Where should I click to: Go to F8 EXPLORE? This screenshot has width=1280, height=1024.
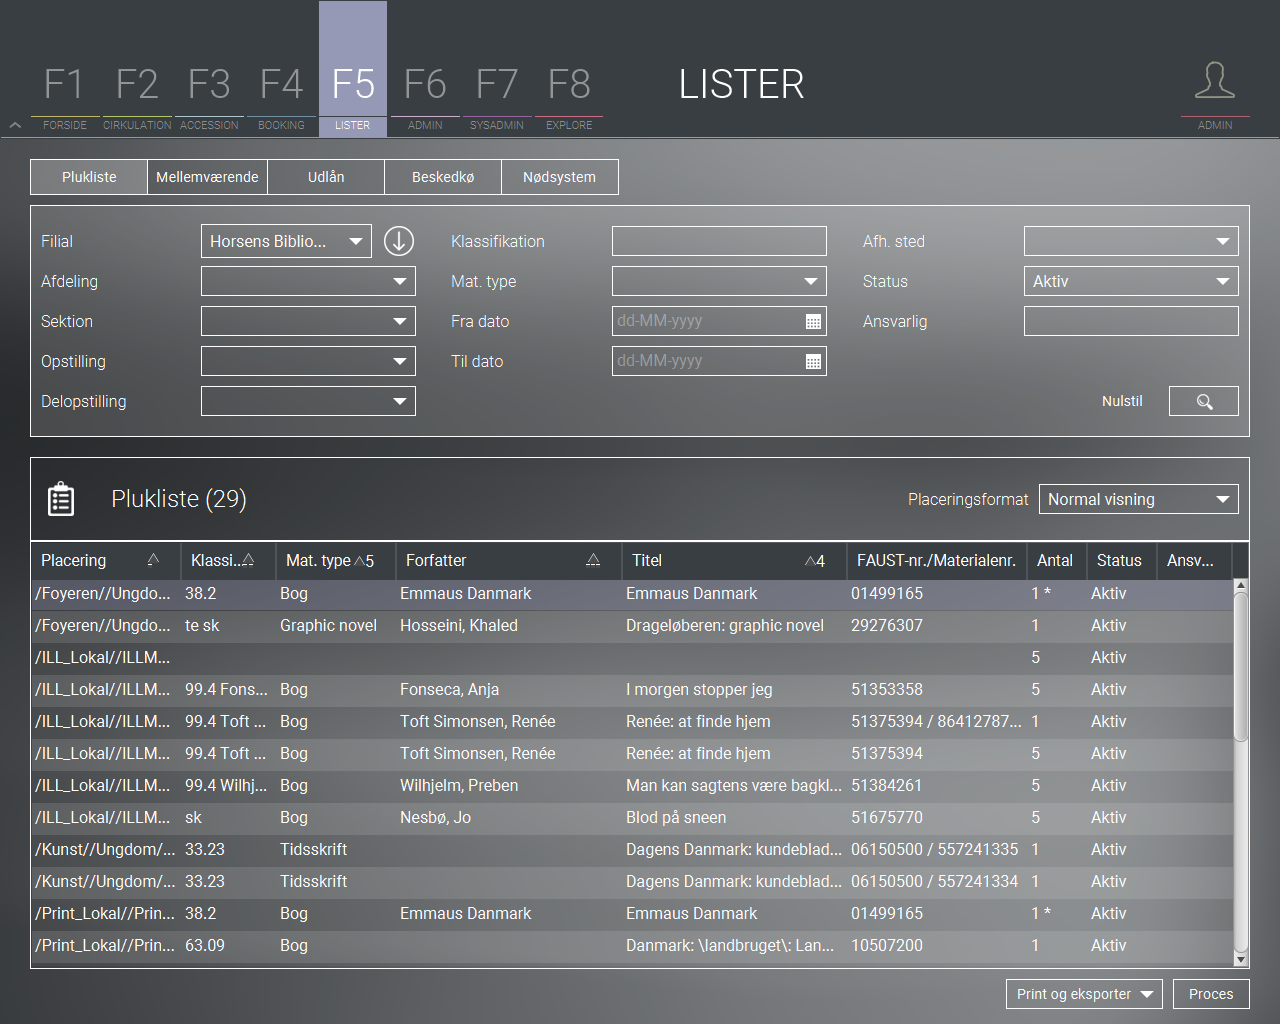pos(569,97)
